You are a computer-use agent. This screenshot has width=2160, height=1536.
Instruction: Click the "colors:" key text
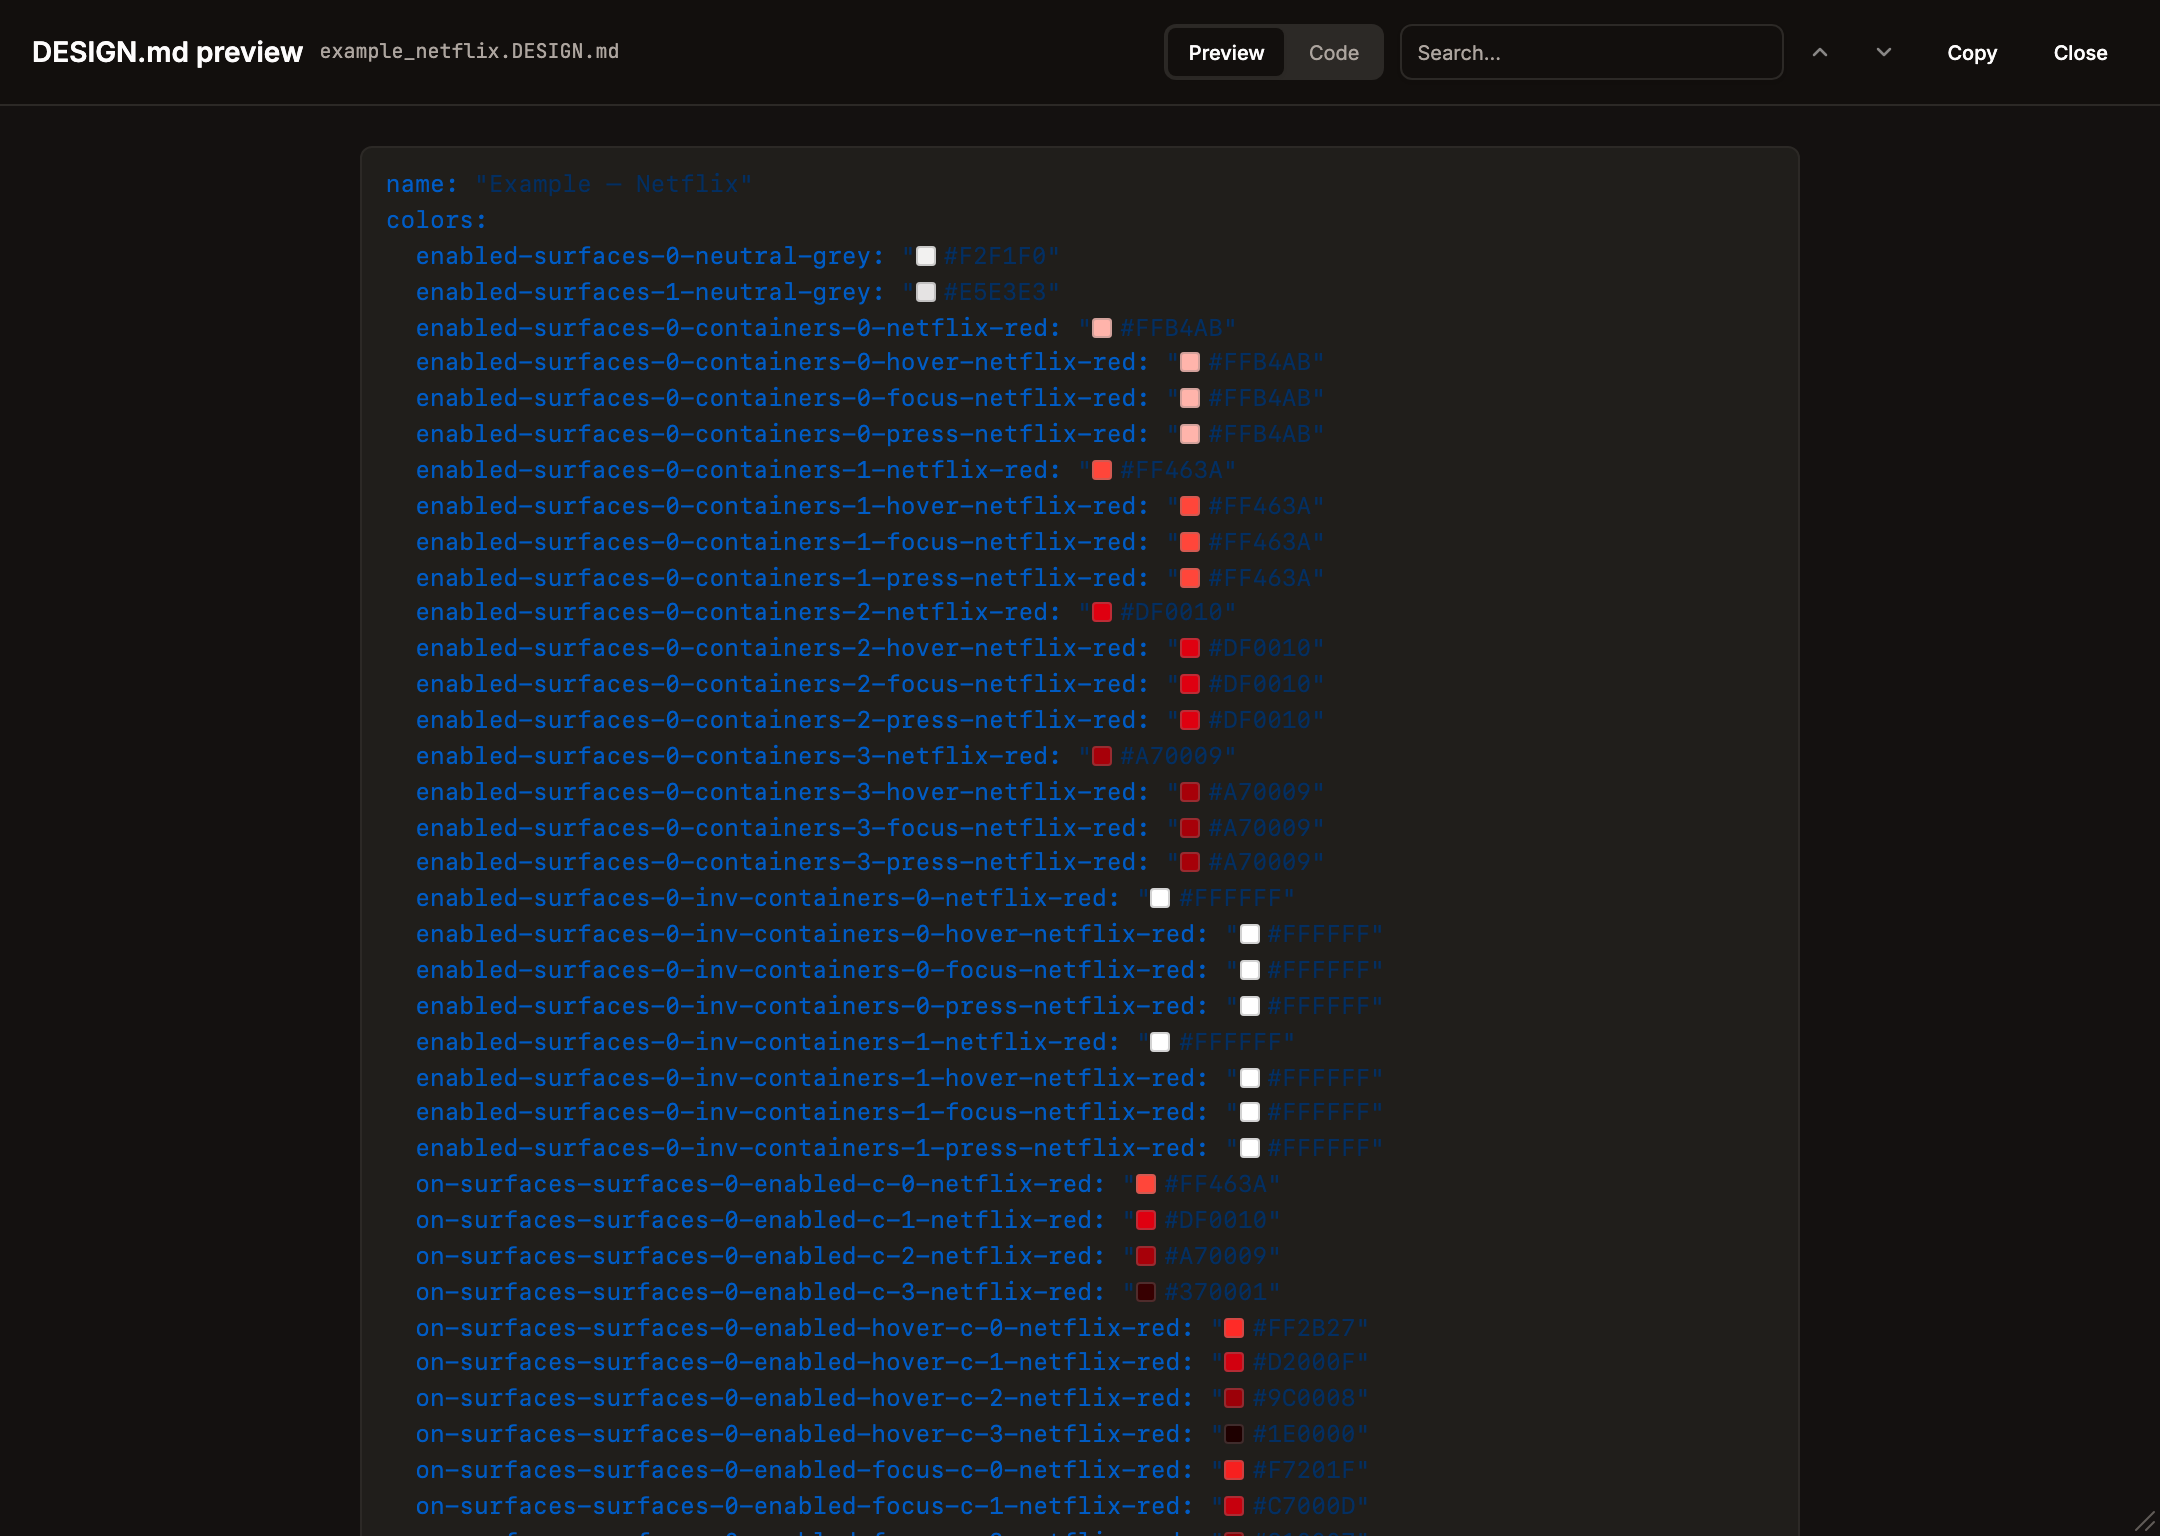(x=437, y=221)
